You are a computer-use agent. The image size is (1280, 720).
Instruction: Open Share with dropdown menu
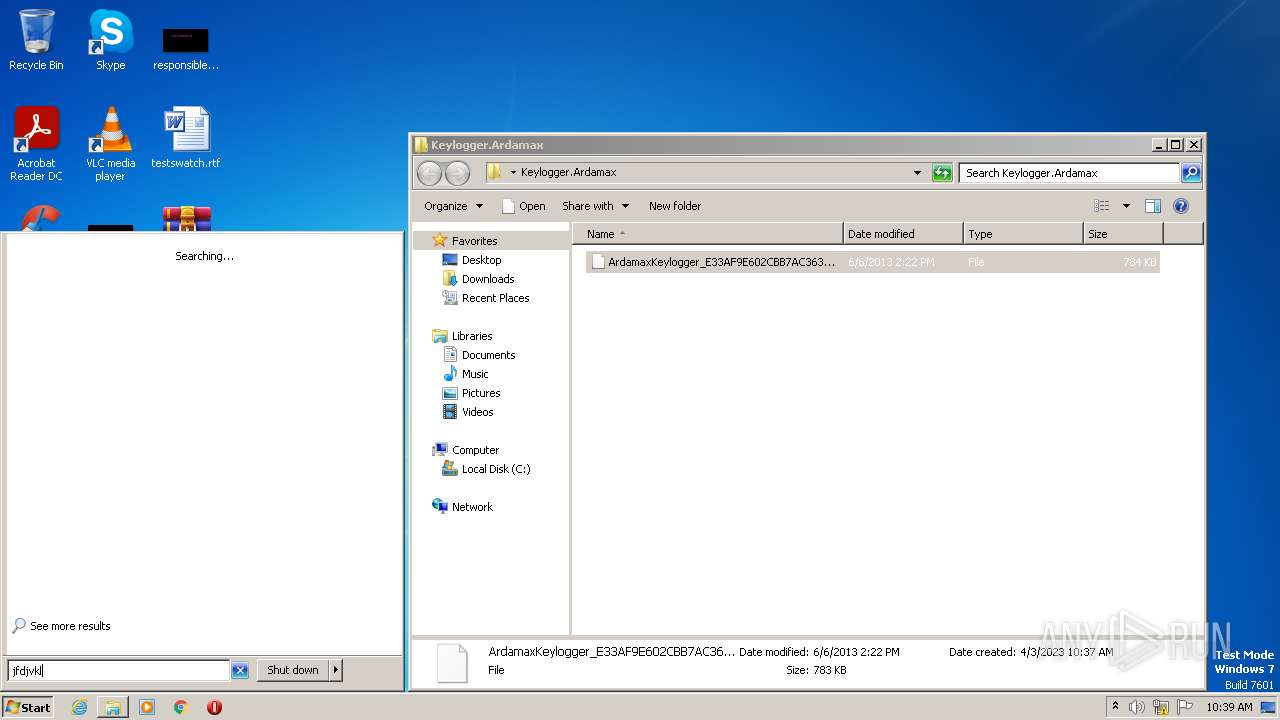(596, 206)
